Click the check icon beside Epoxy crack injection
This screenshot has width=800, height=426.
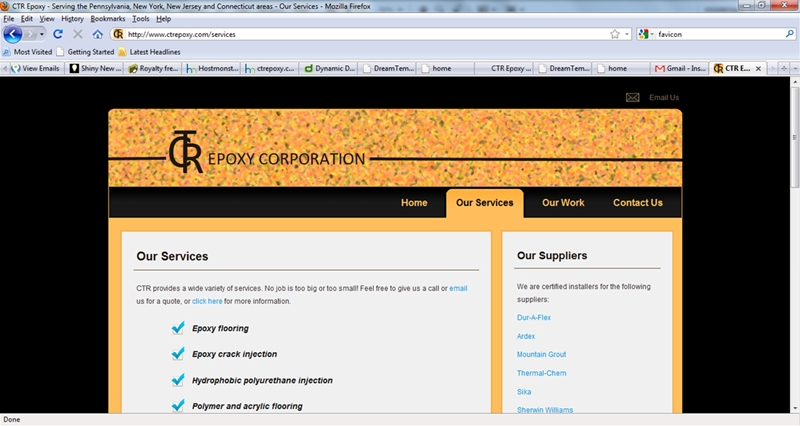(x=178, y=353)
